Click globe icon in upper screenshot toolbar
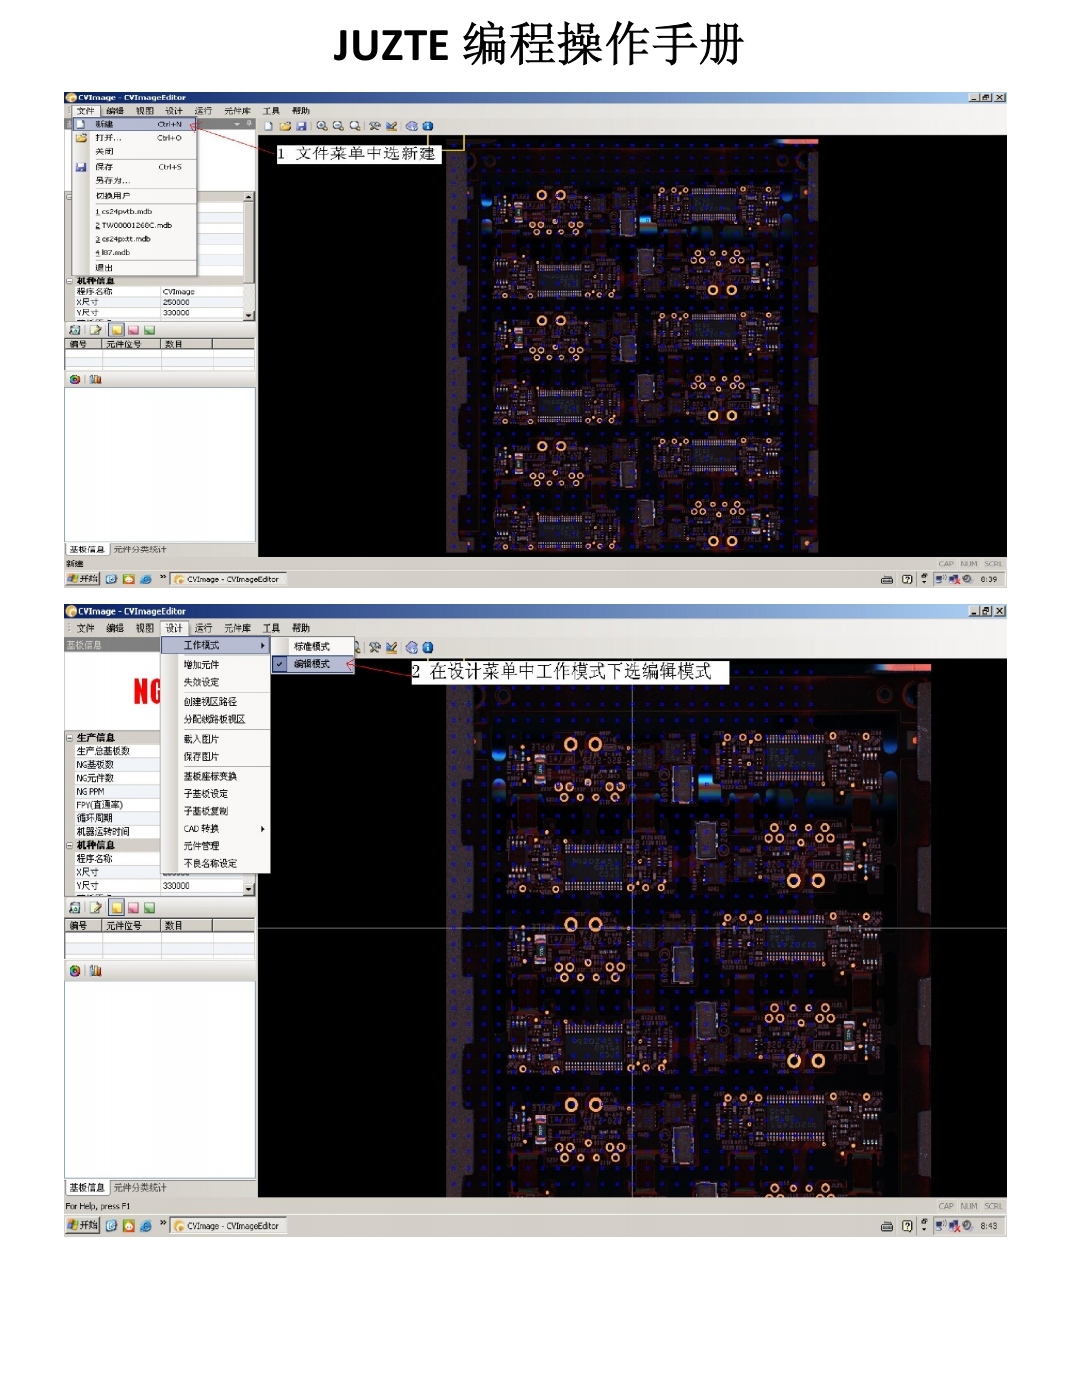 [411, 127]
